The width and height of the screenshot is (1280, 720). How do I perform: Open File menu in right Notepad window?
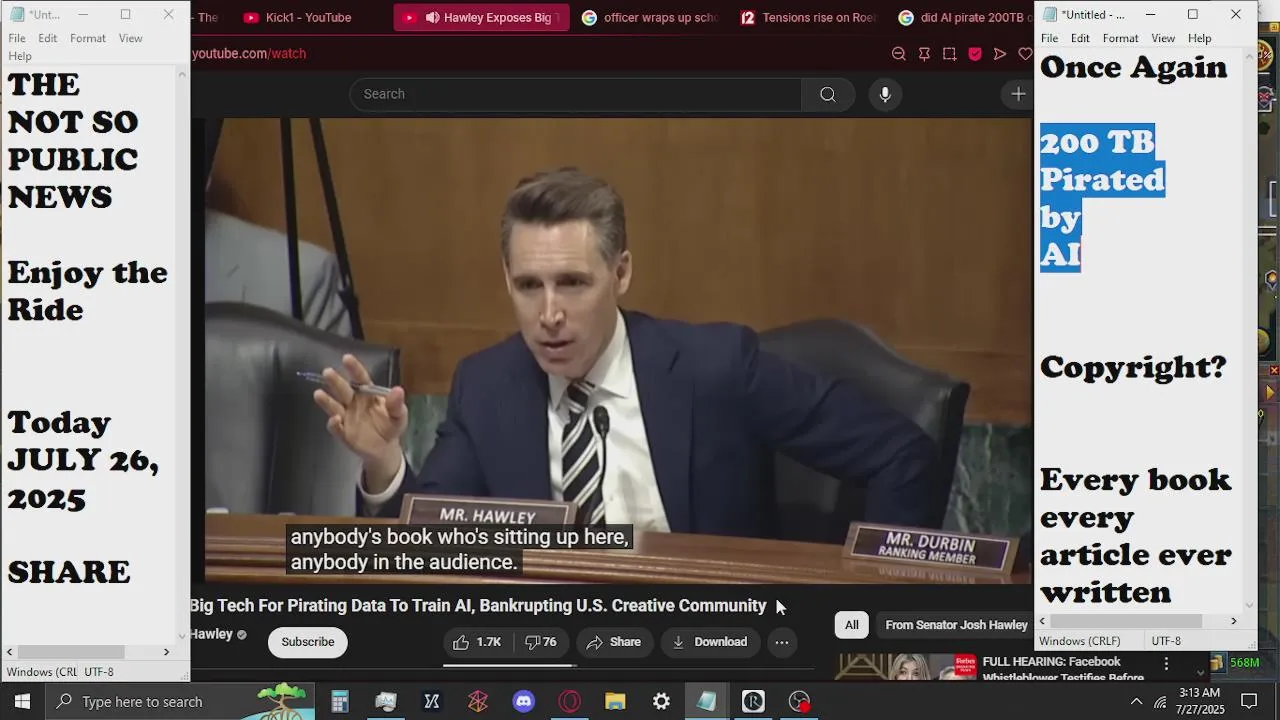coord(1049,38)
